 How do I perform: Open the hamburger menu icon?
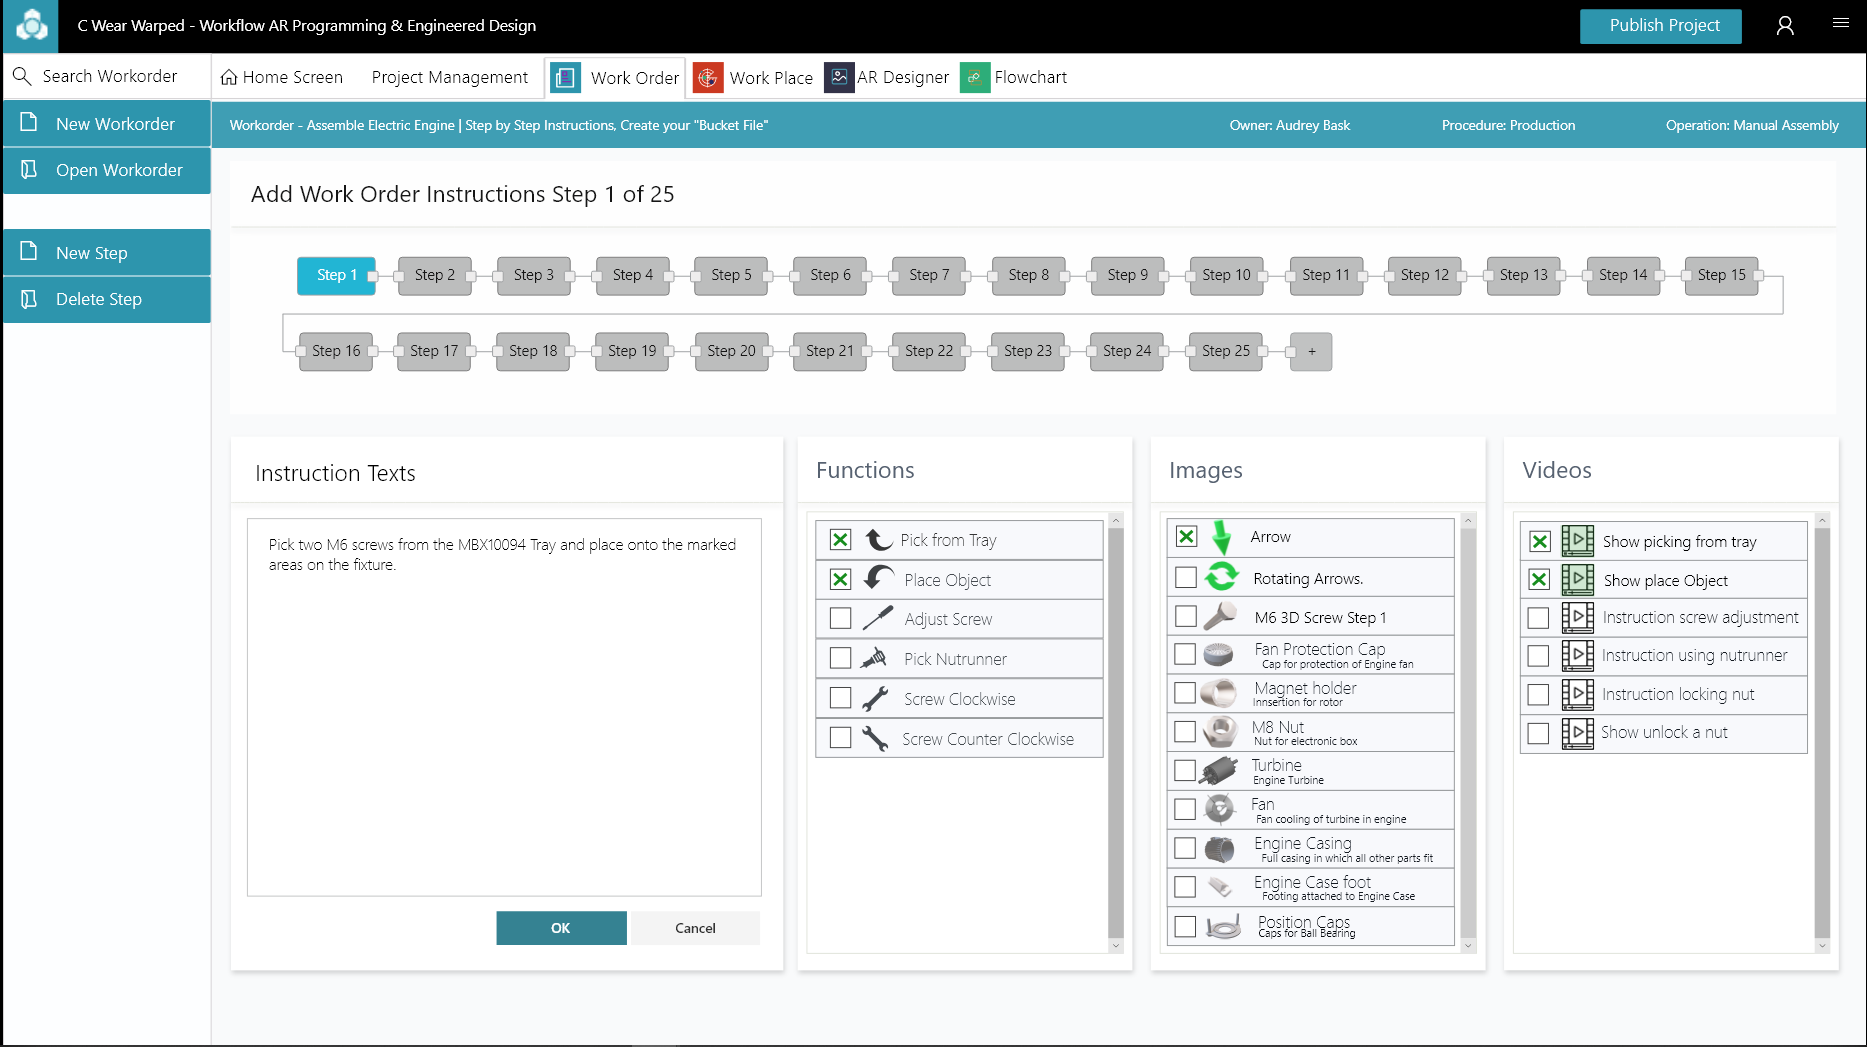point(1841,23)
